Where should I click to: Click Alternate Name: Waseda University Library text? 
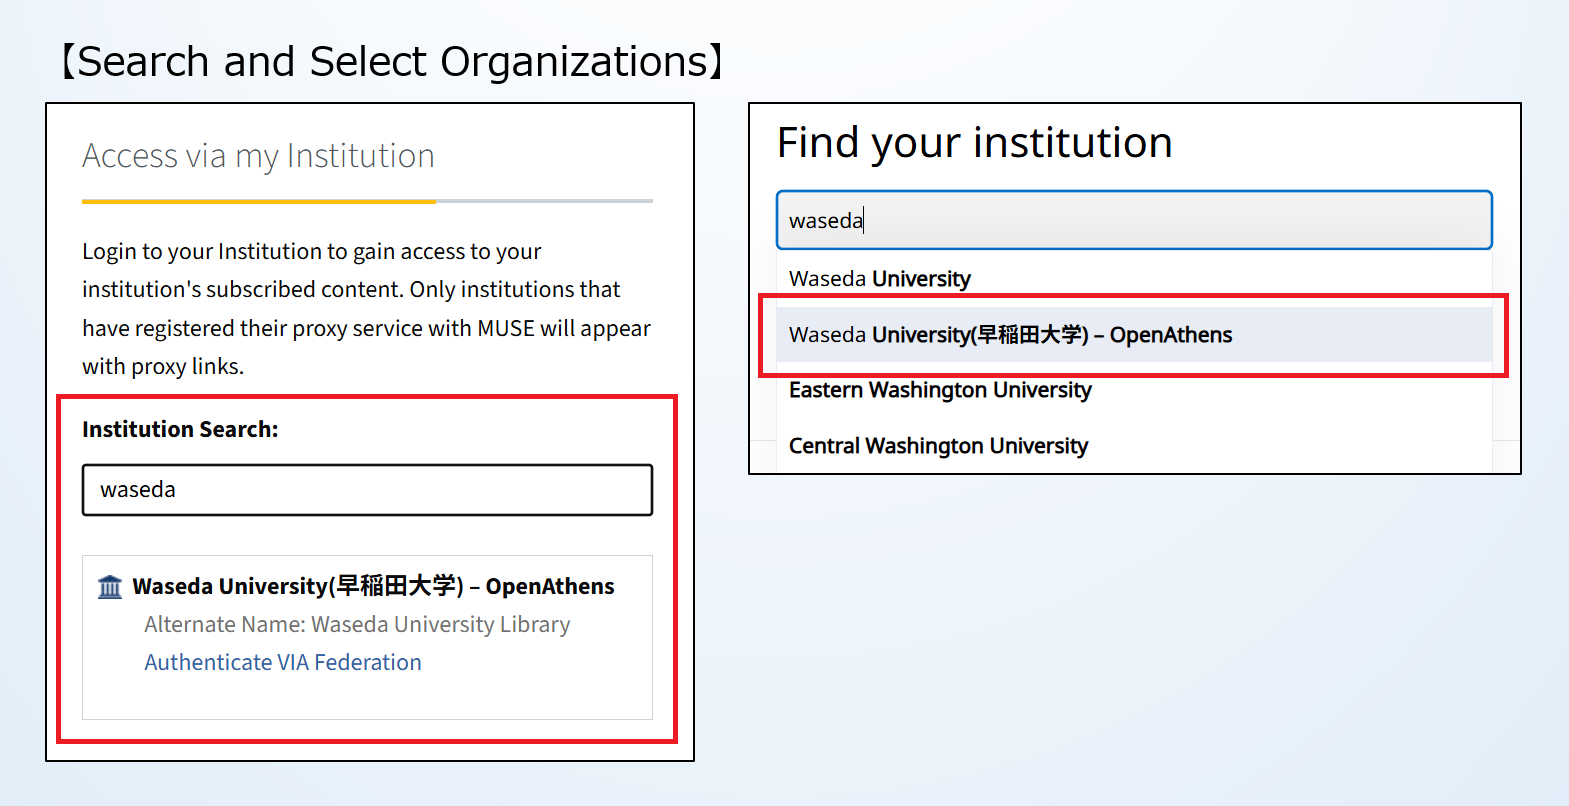tap(357, 625)
